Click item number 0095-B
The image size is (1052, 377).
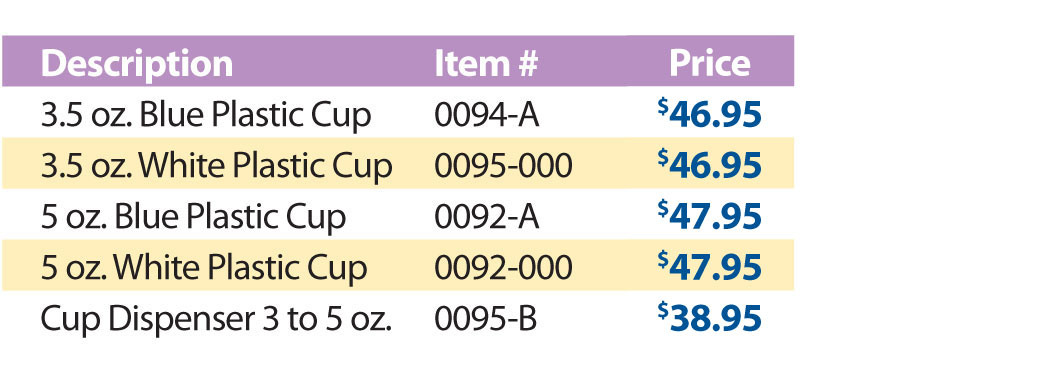485,319
